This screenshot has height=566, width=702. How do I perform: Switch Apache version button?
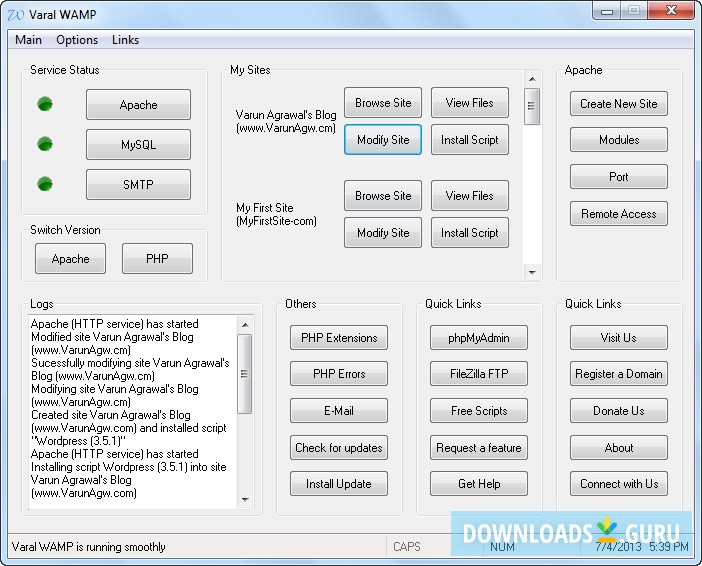pyautogui.click(x=70, y=258)
